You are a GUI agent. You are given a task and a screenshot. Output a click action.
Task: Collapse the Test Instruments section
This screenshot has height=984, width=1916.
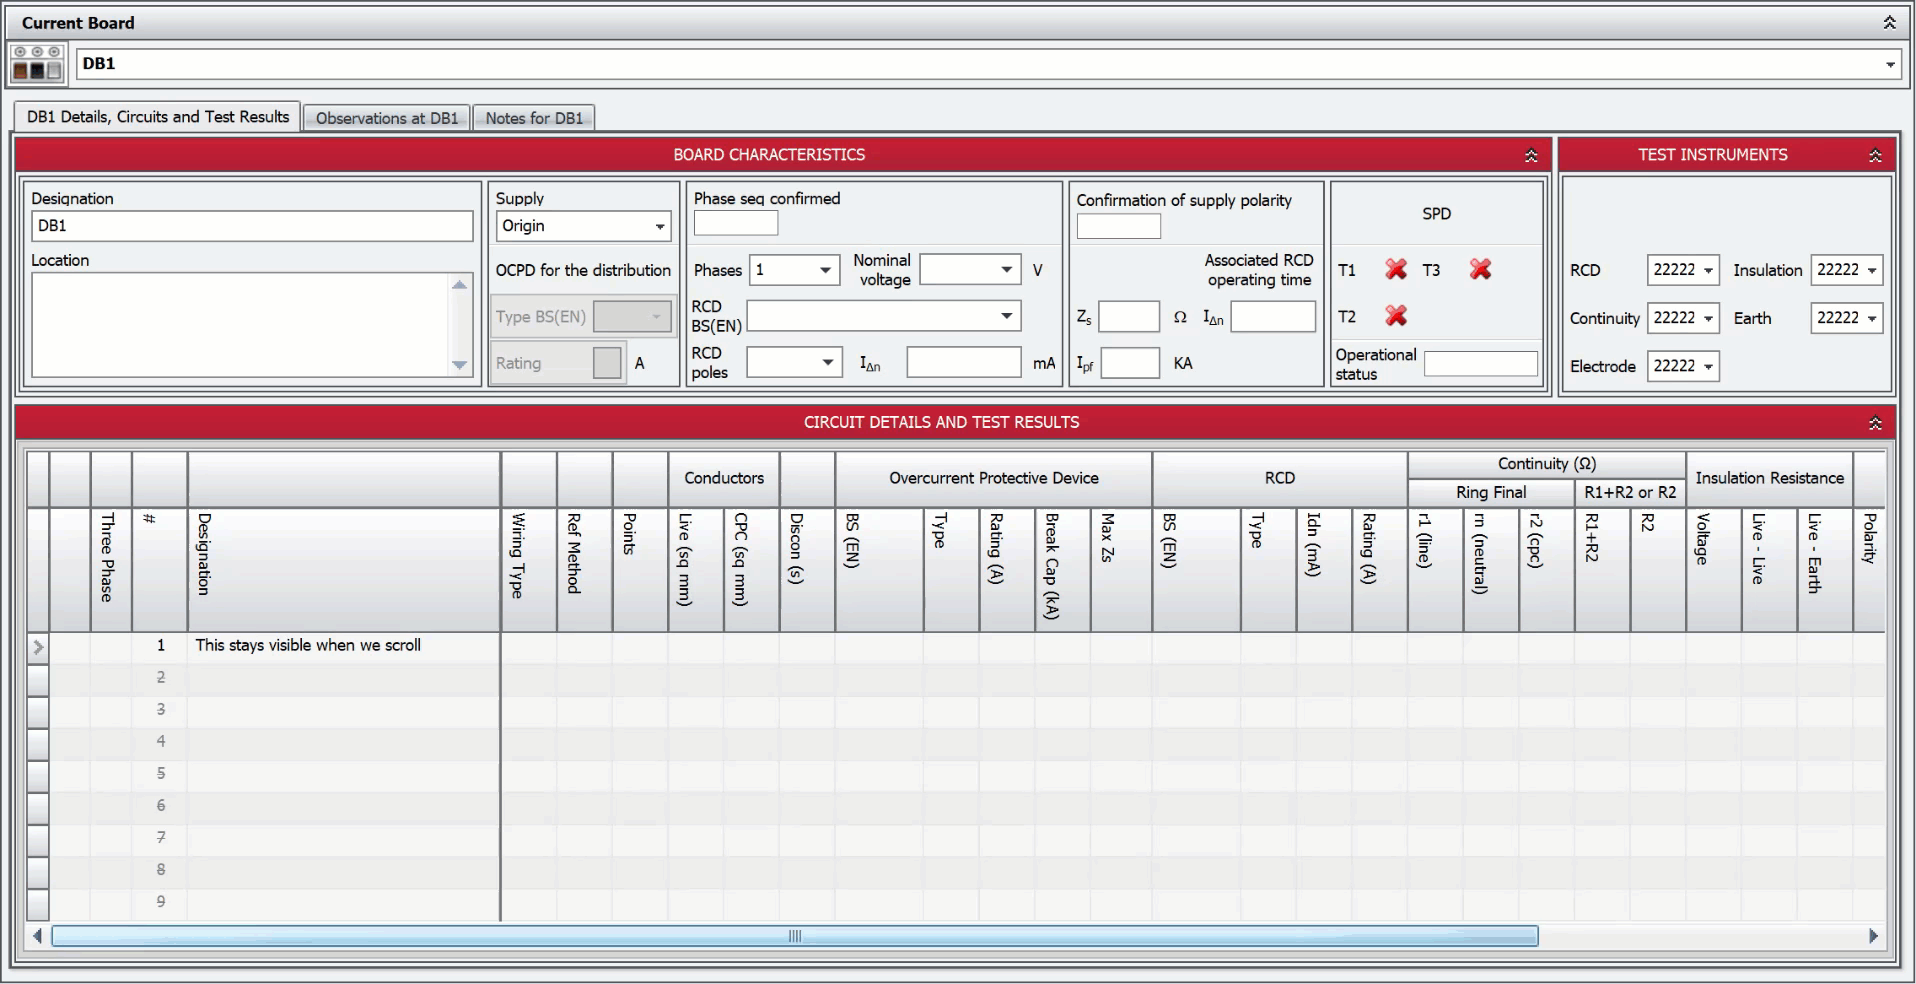point(1875,155)
